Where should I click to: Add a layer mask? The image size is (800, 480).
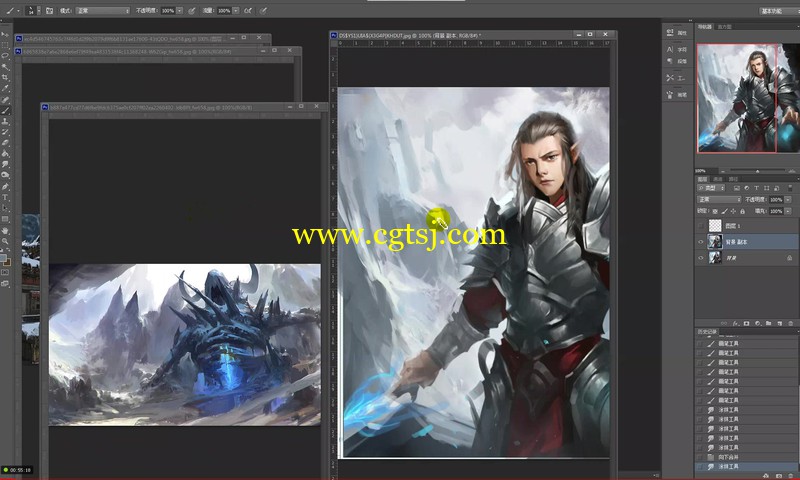[746, 323]
